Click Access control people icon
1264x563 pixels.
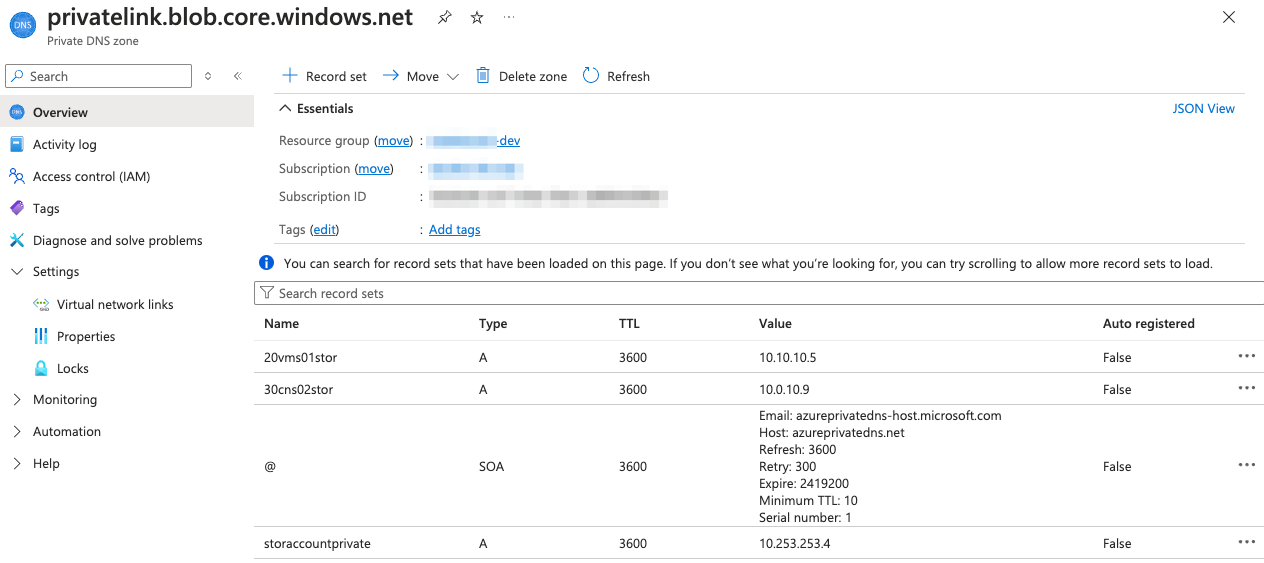[16, 176]
